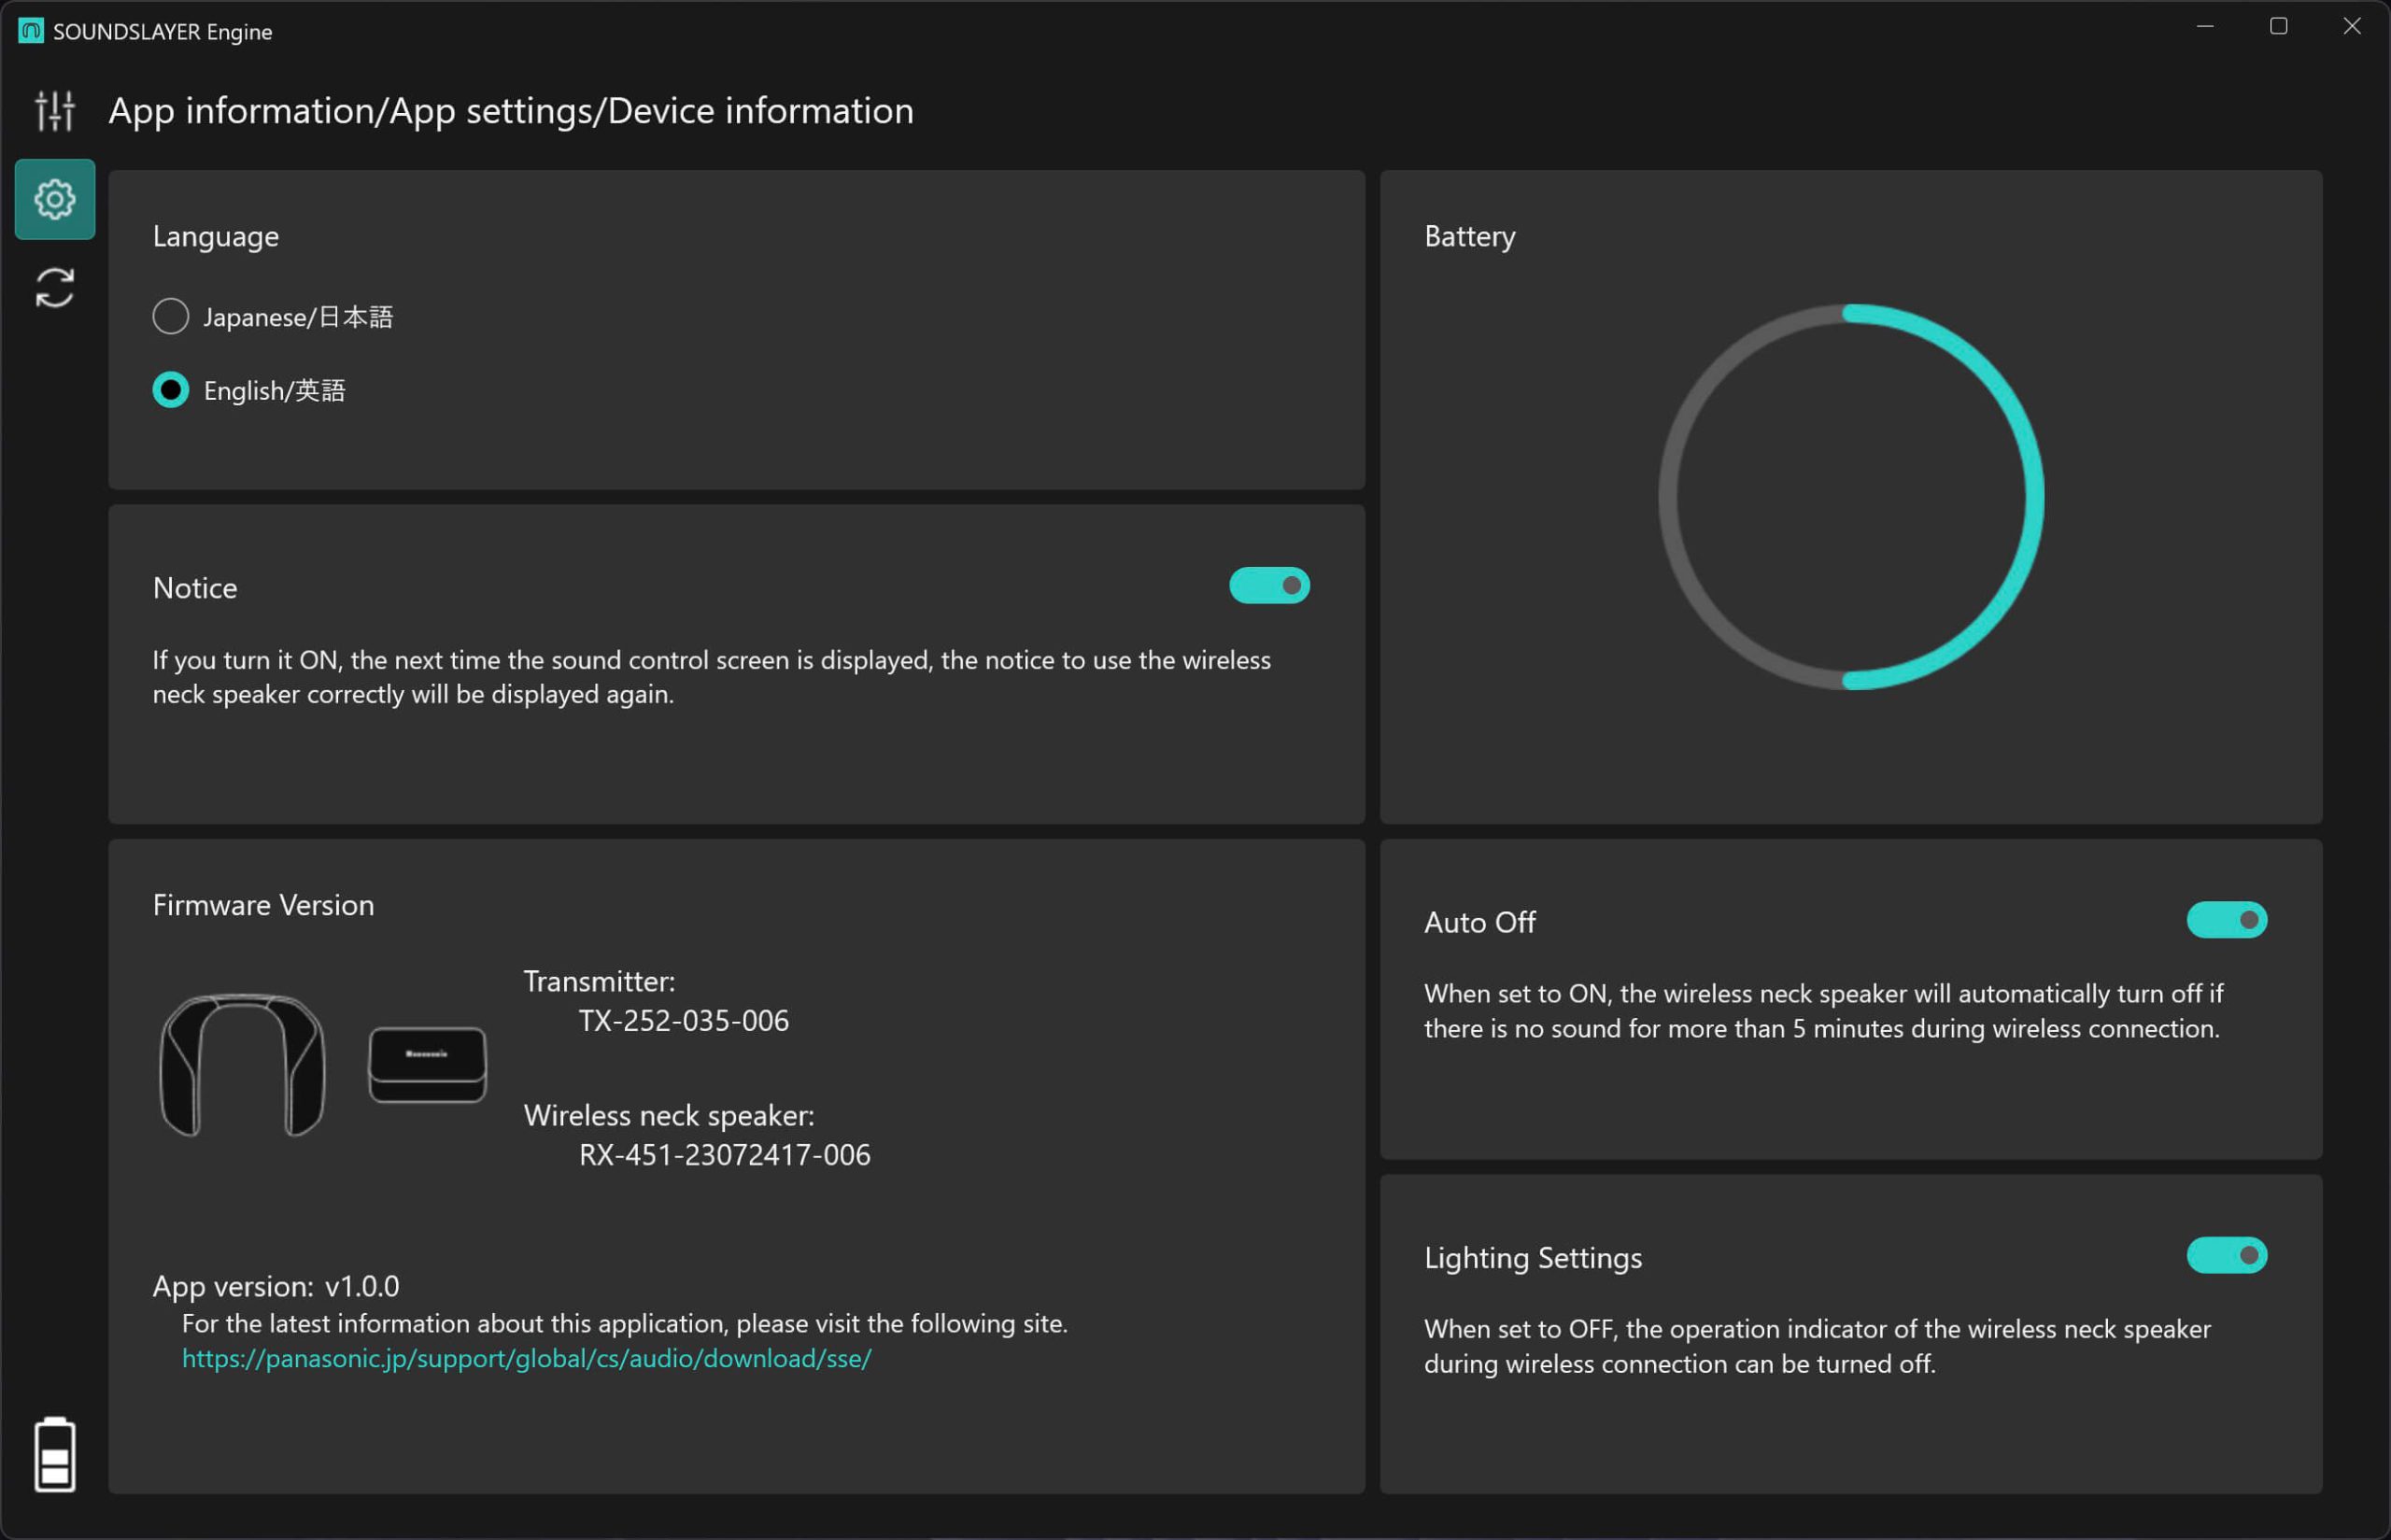Click the refresh/update sidebar icon
The height and width of the screenshot is (1540, 2391).
tap(54, 288)
